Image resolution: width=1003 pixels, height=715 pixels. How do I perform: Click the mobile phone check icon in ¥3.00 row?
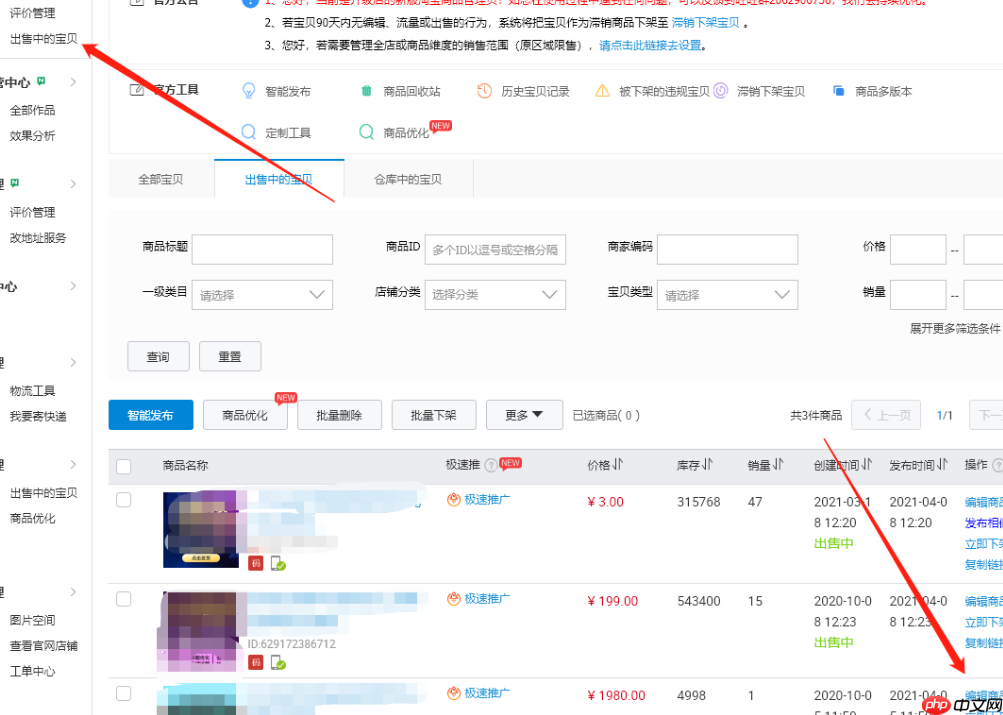pyautogui.click(x=278, y=563)
